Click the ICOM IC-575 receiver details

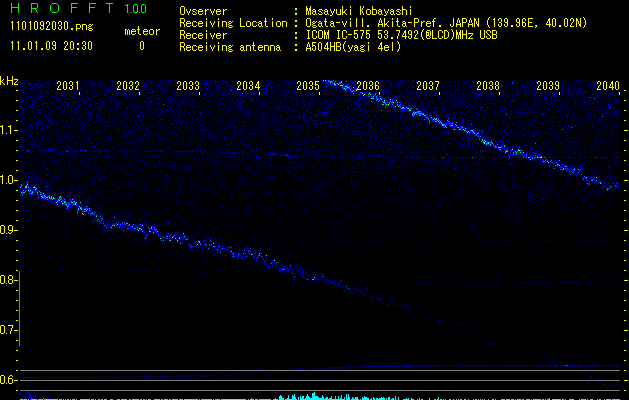(401, 35)
